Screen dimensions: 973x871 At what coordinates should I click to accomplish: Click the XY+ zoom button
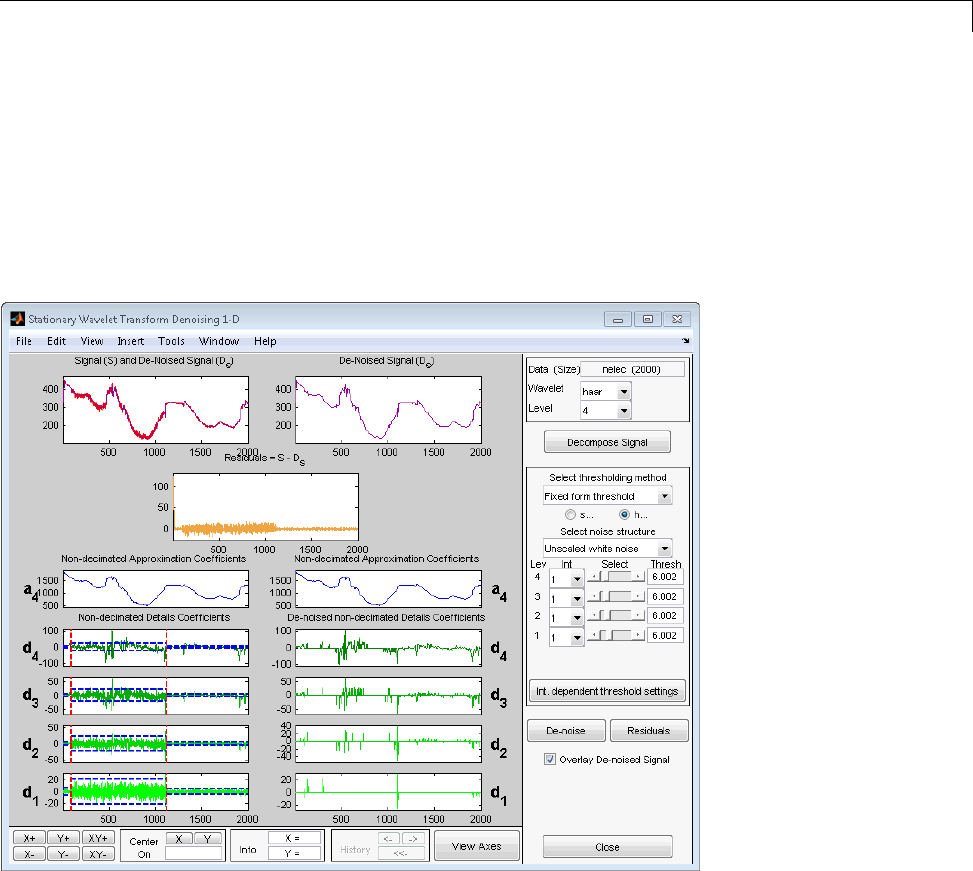click(x=98, y=838)
